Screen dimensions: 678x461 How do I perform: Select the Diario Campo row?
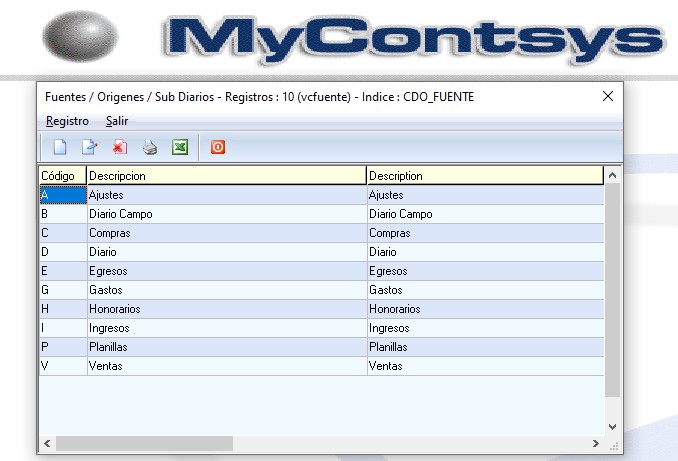226,214
